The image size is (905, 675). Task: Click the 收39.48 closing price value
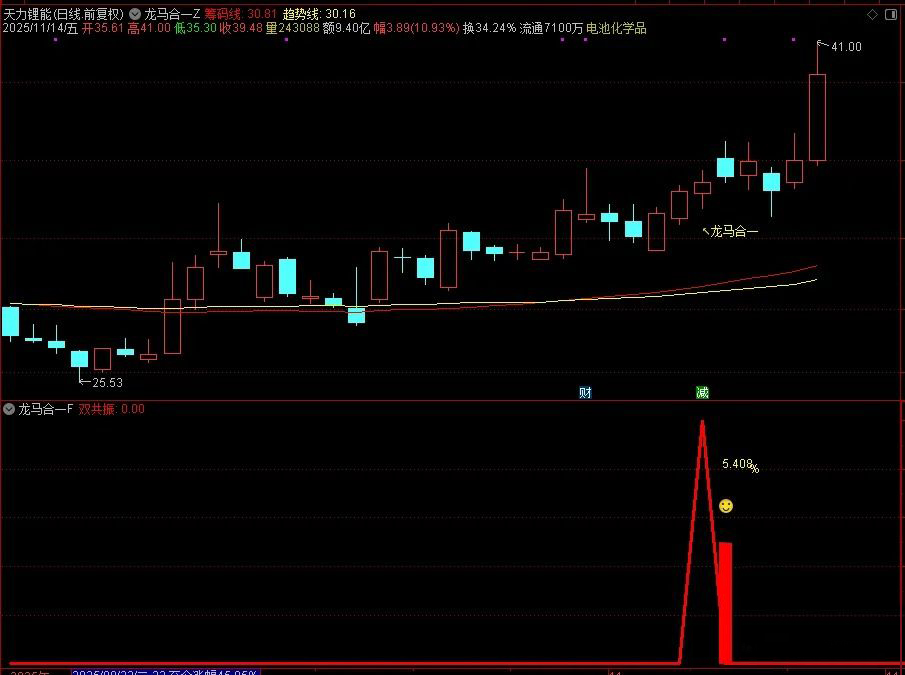coord(241,28)
